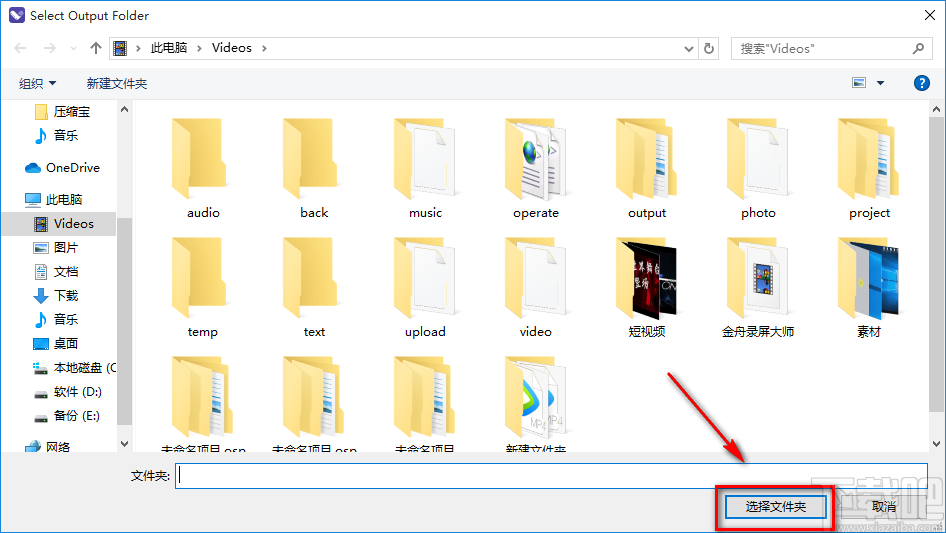946x533 pixels.
Task: Select 图片 in the navigation pane
Action: (x=56, y=247)
